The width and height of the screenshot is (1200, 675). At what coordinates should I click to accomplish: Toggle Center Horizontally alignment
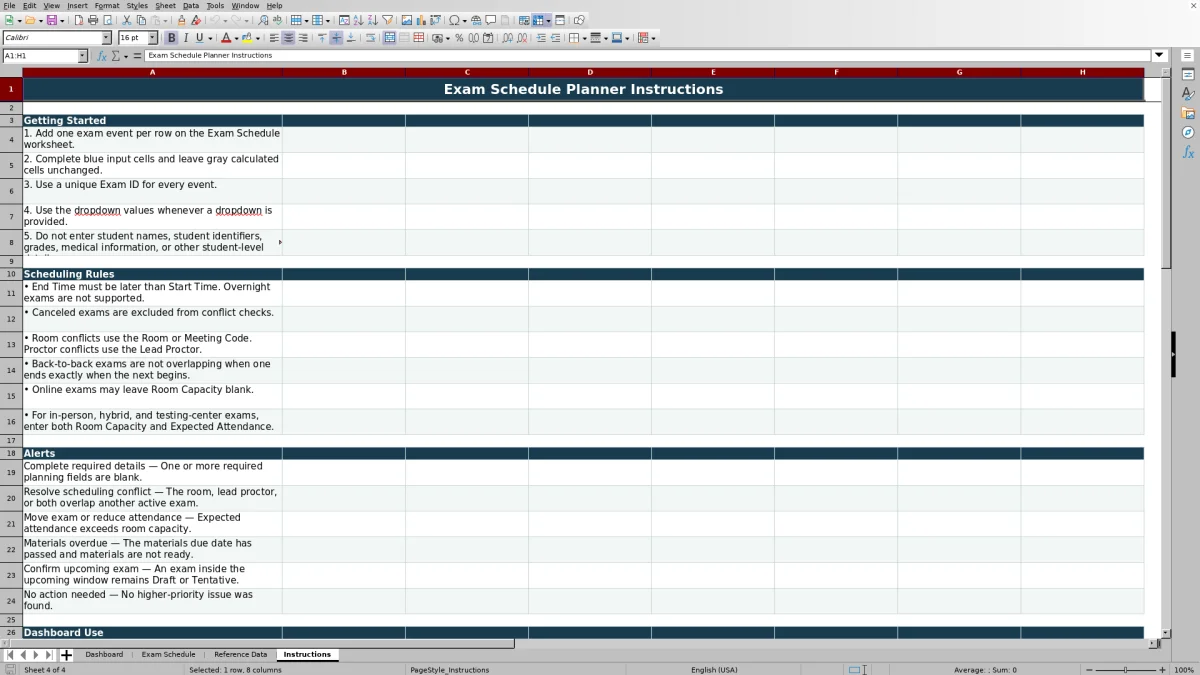[x=288, y=38]
